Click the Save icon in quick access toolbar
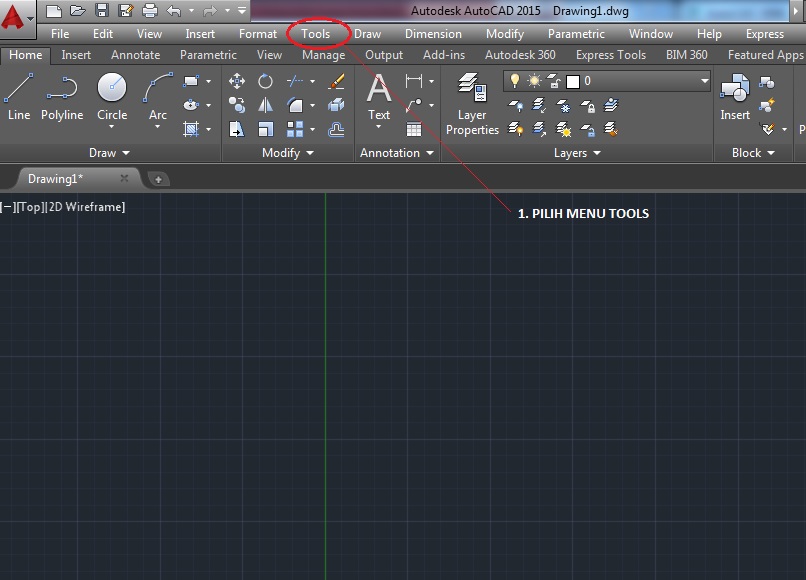Viewport: 806px width, 580px height. click(x=102, y=10)
